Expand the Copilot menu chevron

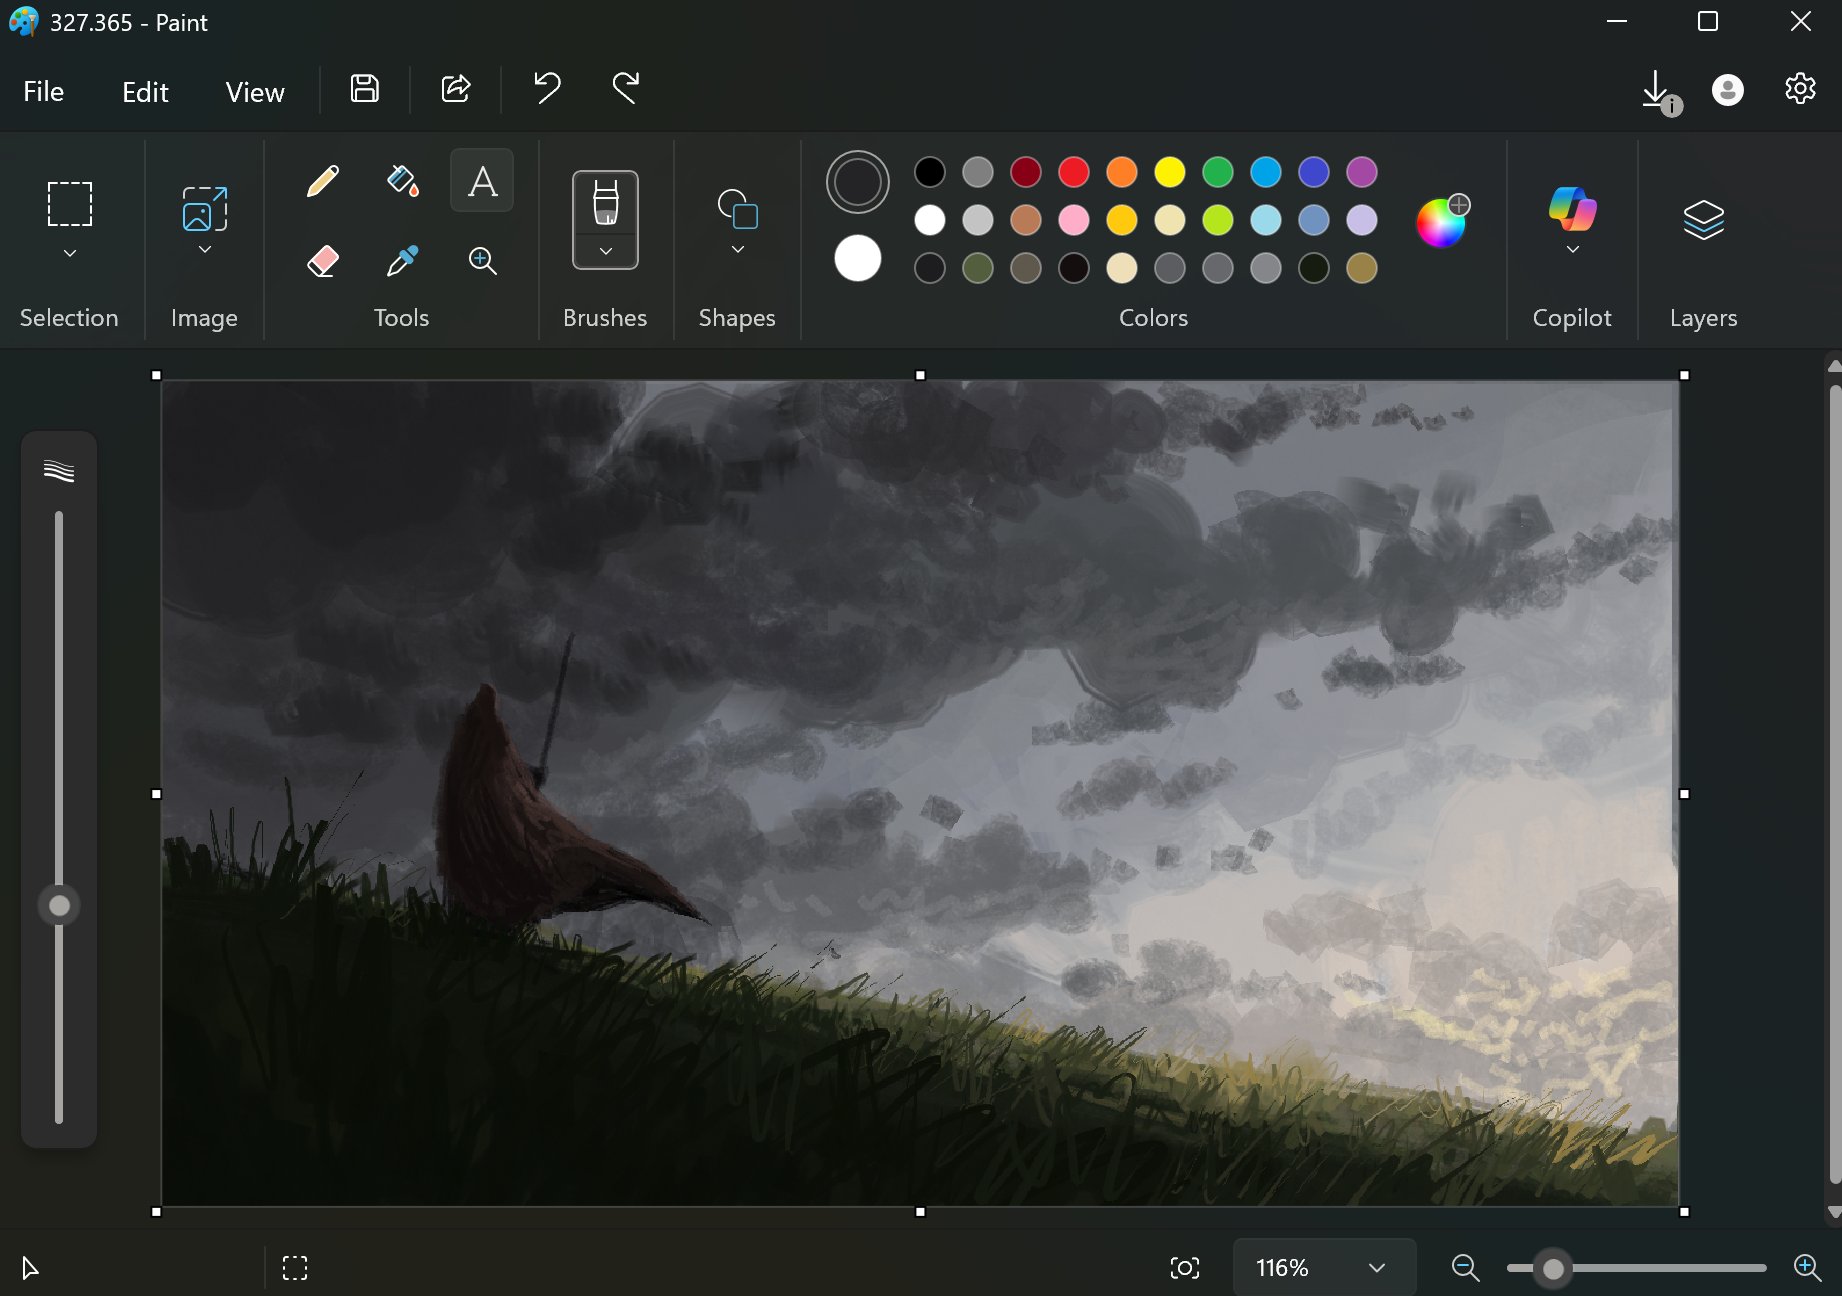coord(1572,250)
